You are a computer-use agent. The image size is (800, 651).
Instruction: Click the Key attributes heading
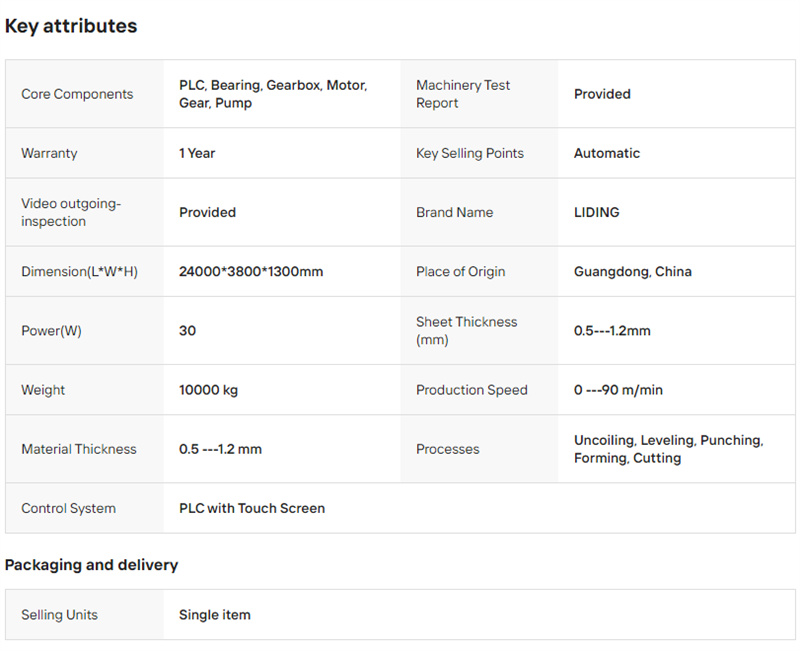pos(71,26)
